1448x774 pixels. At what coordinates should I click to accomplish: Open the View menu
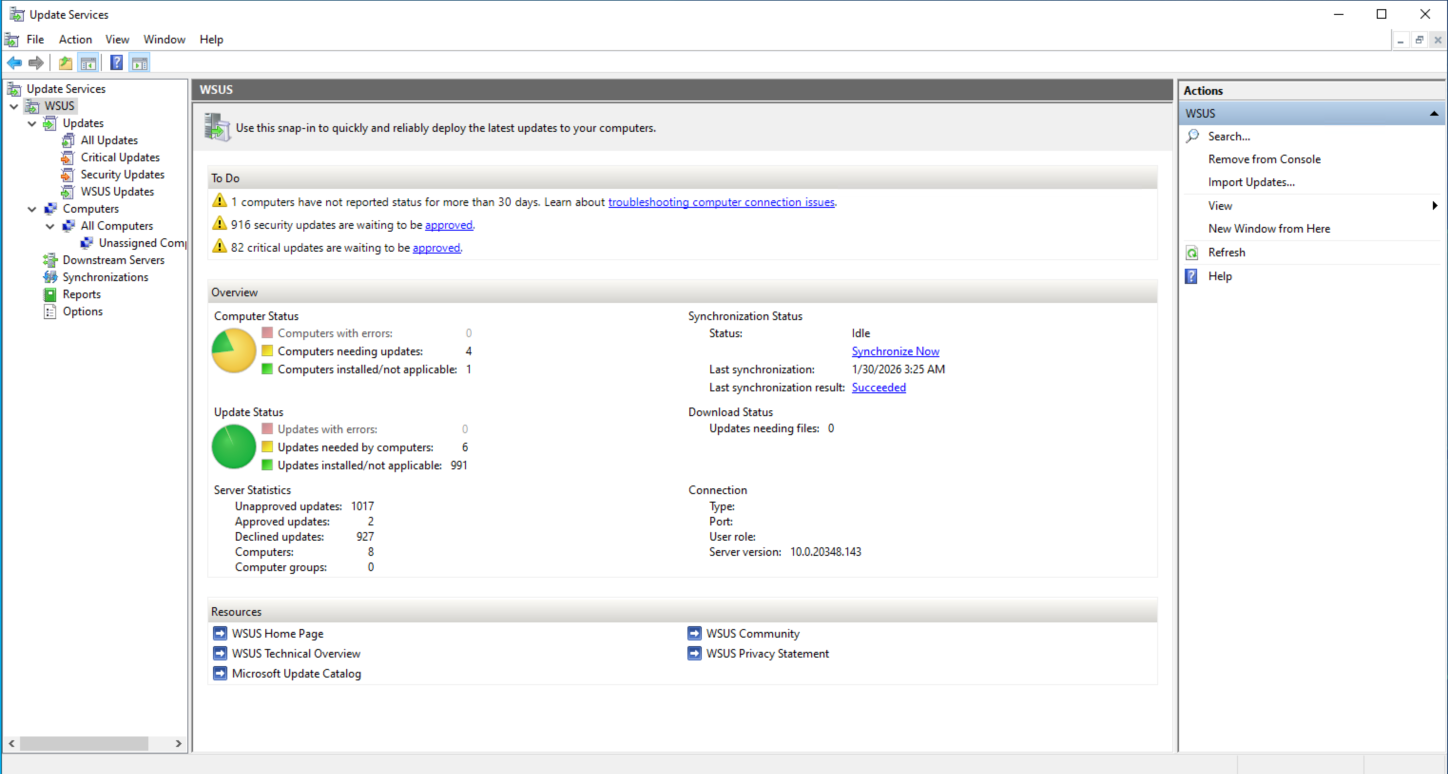[x=117, y=39]
